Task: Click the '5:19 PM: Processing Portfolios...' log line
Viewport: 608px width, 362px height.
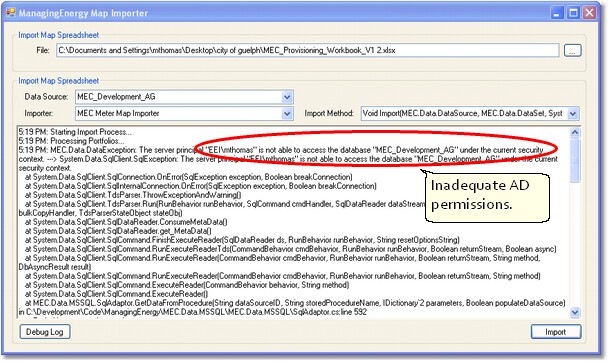Action: (x=72, y=141)
